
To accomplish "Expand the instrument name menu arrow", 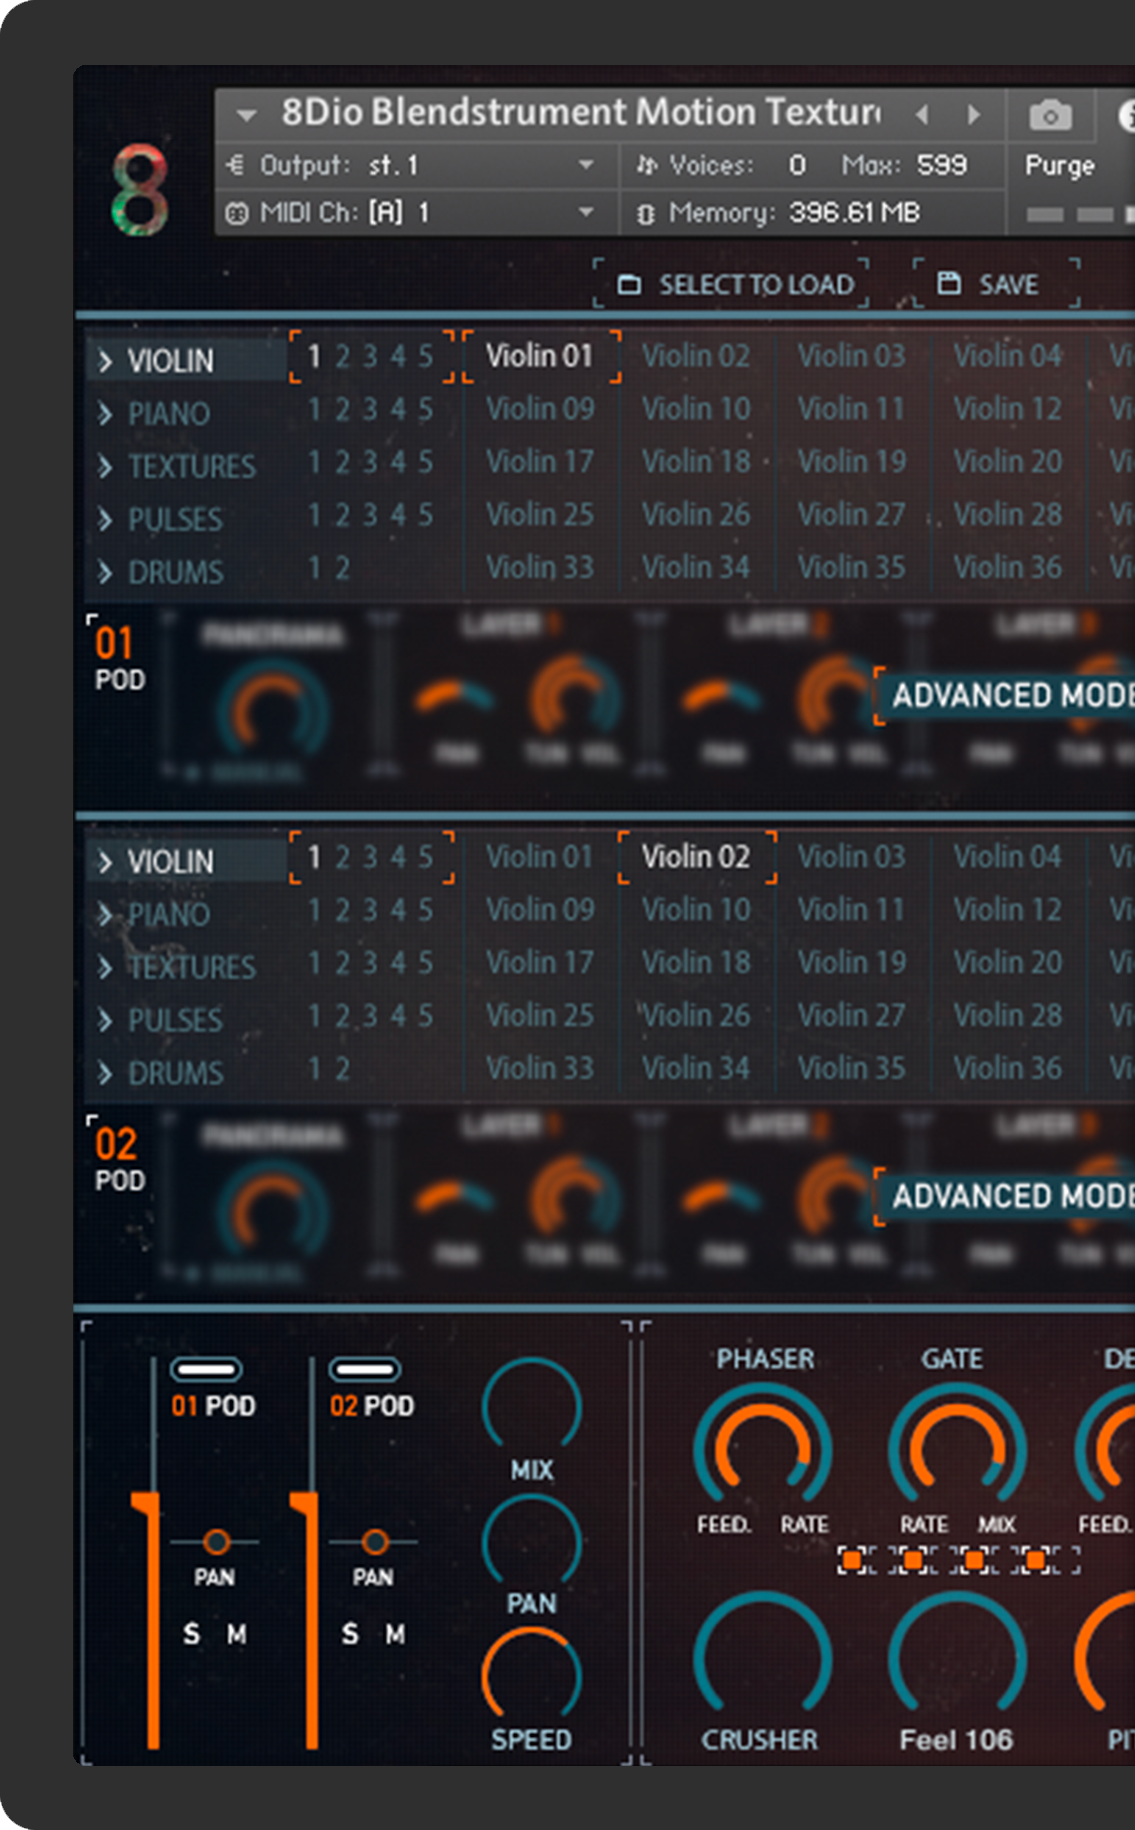I will [x=246, y=115].
